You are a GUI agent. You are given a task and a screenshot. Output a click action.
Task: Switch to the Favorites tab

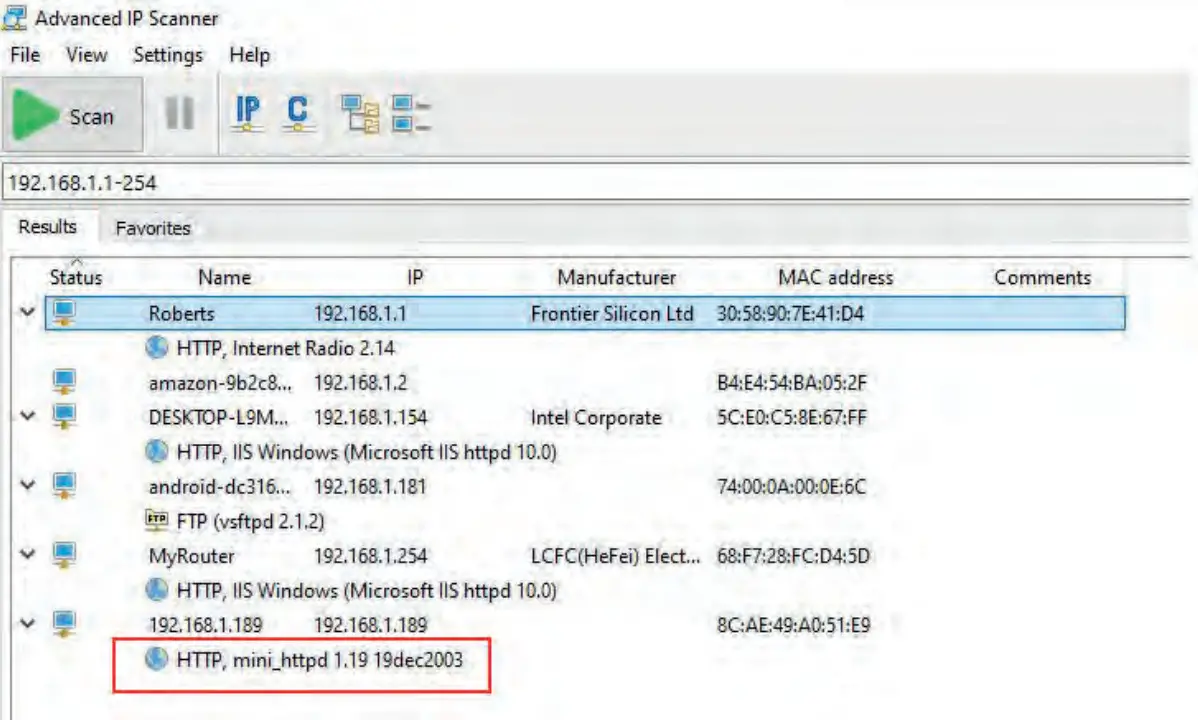tap(153, 228)
